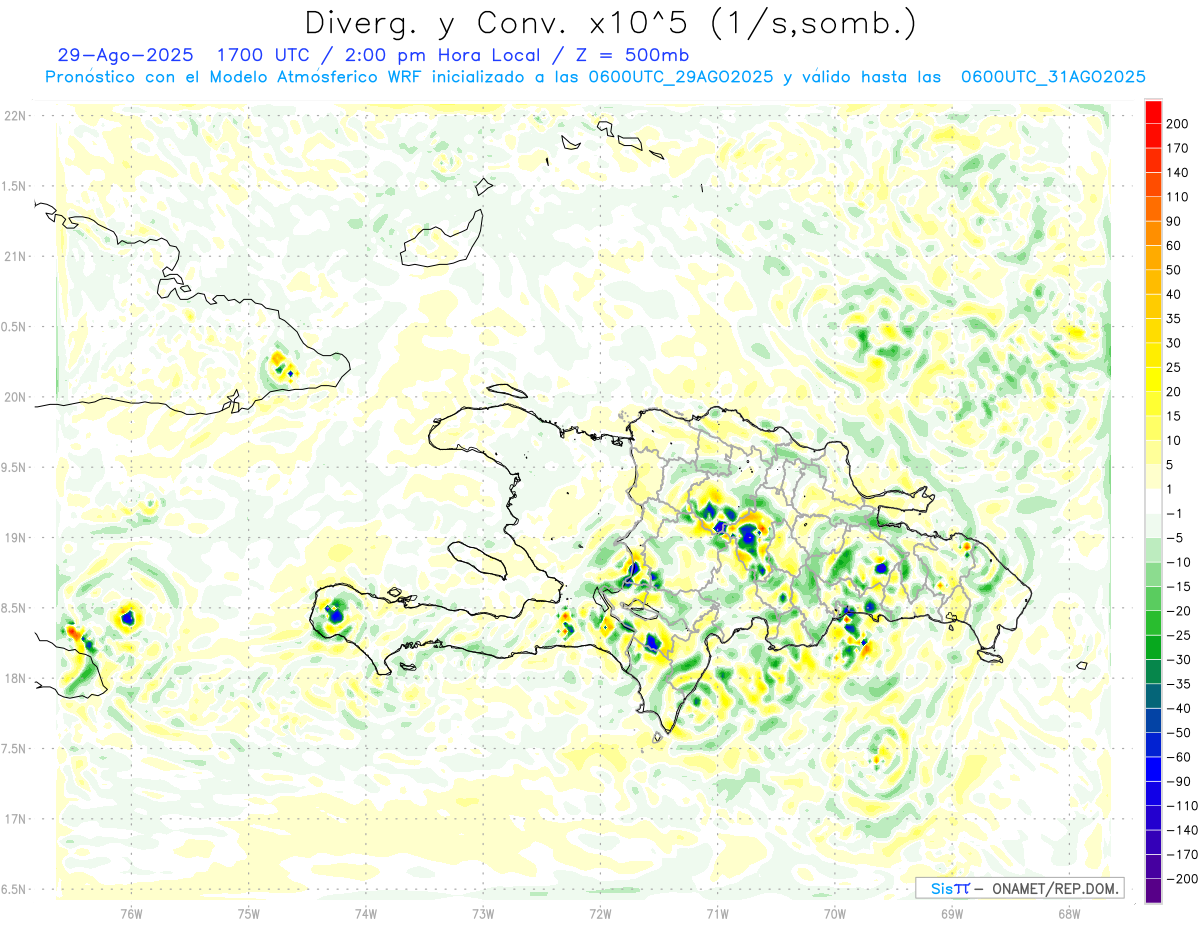This screenshot has width=1200, height=927.
Task: Click the 68W longitude axis label
Action: point(1069,912)
